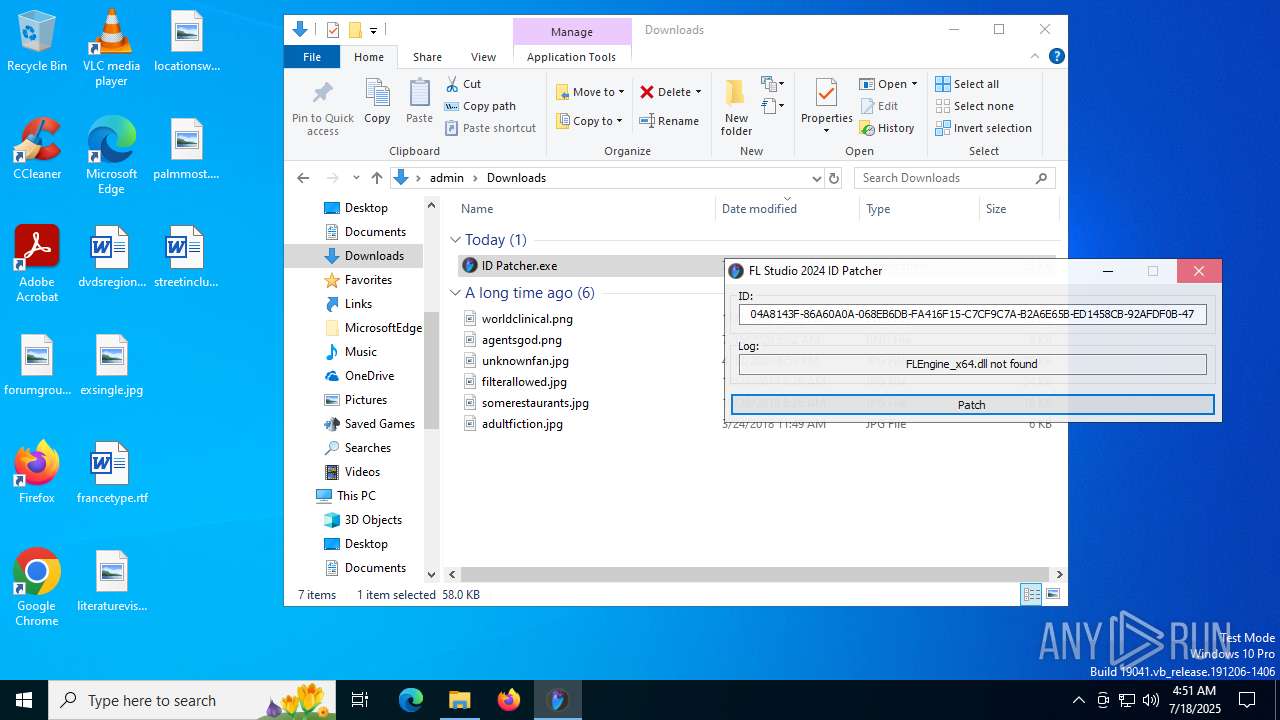Viewport: 1280px width, 720px height.
Task: Open the File menu tab
Action: click(312, 57)
